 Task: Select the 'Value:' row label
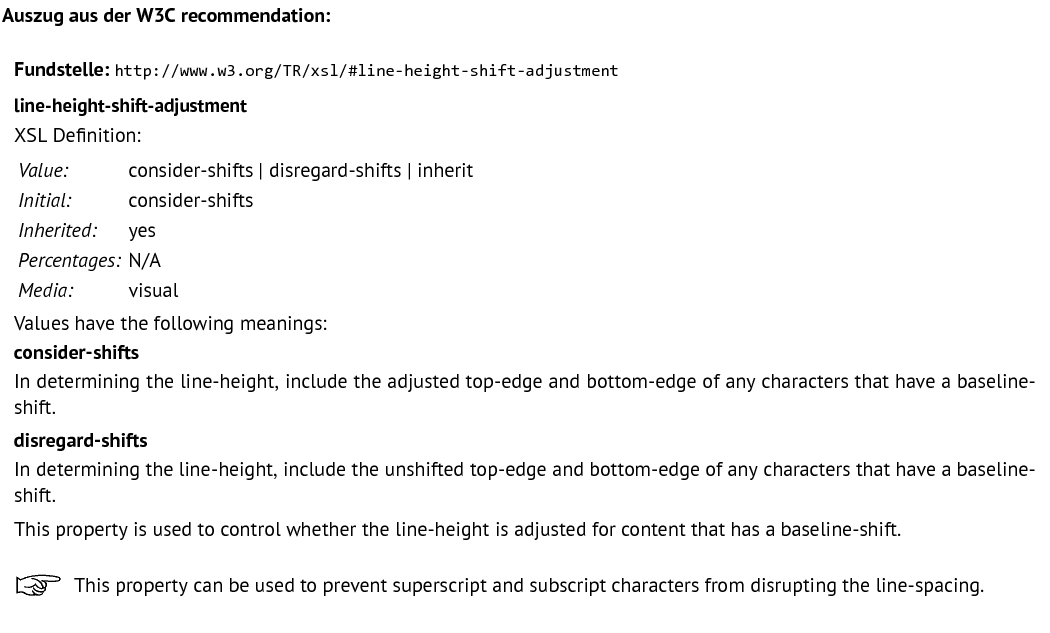pyautogui.click(x=44, y=170)
